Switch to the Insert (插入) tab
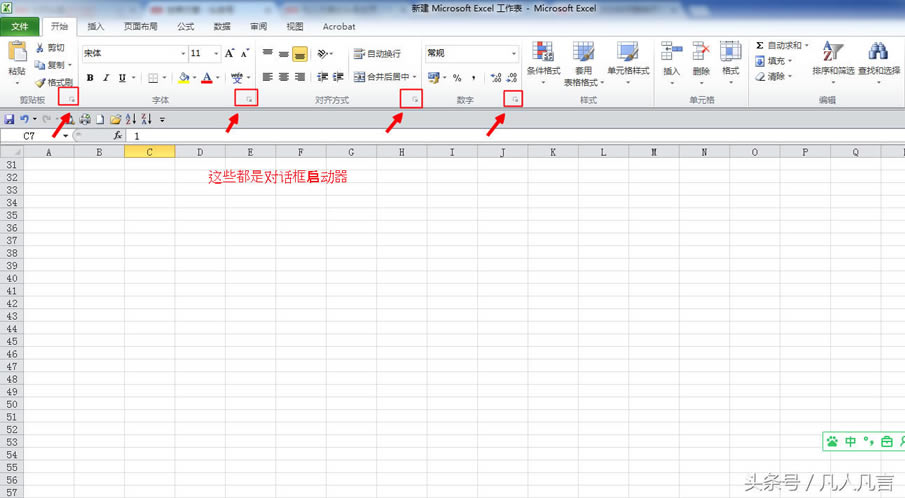Image resolution: width=905 pixels, height=498 pixels. [95, 27]
